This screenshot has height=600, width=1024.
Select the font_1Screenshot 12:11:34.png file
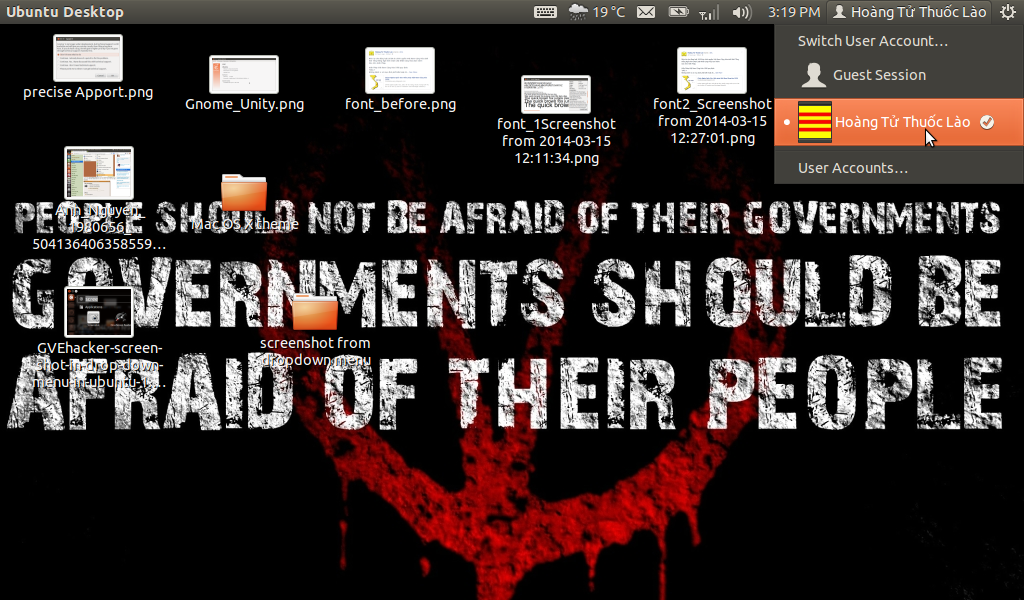(x=556, y=95)
